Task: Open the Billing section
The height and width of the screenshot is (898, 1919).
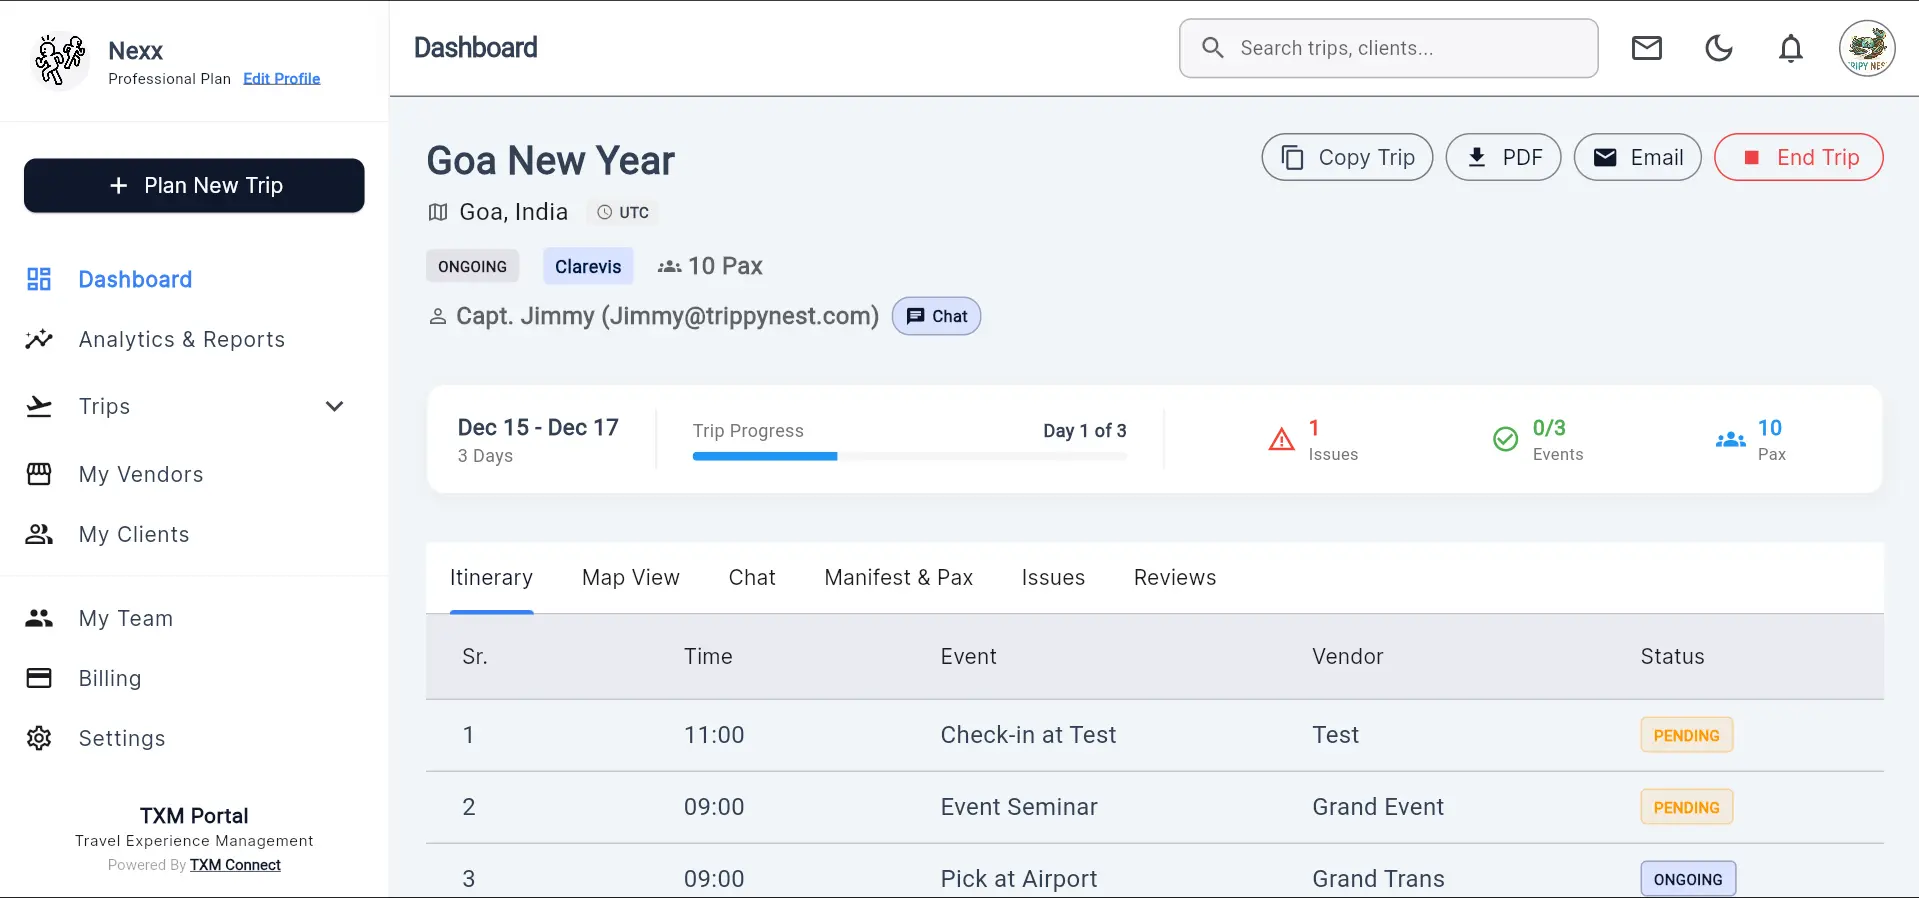Action: [109, 679]
